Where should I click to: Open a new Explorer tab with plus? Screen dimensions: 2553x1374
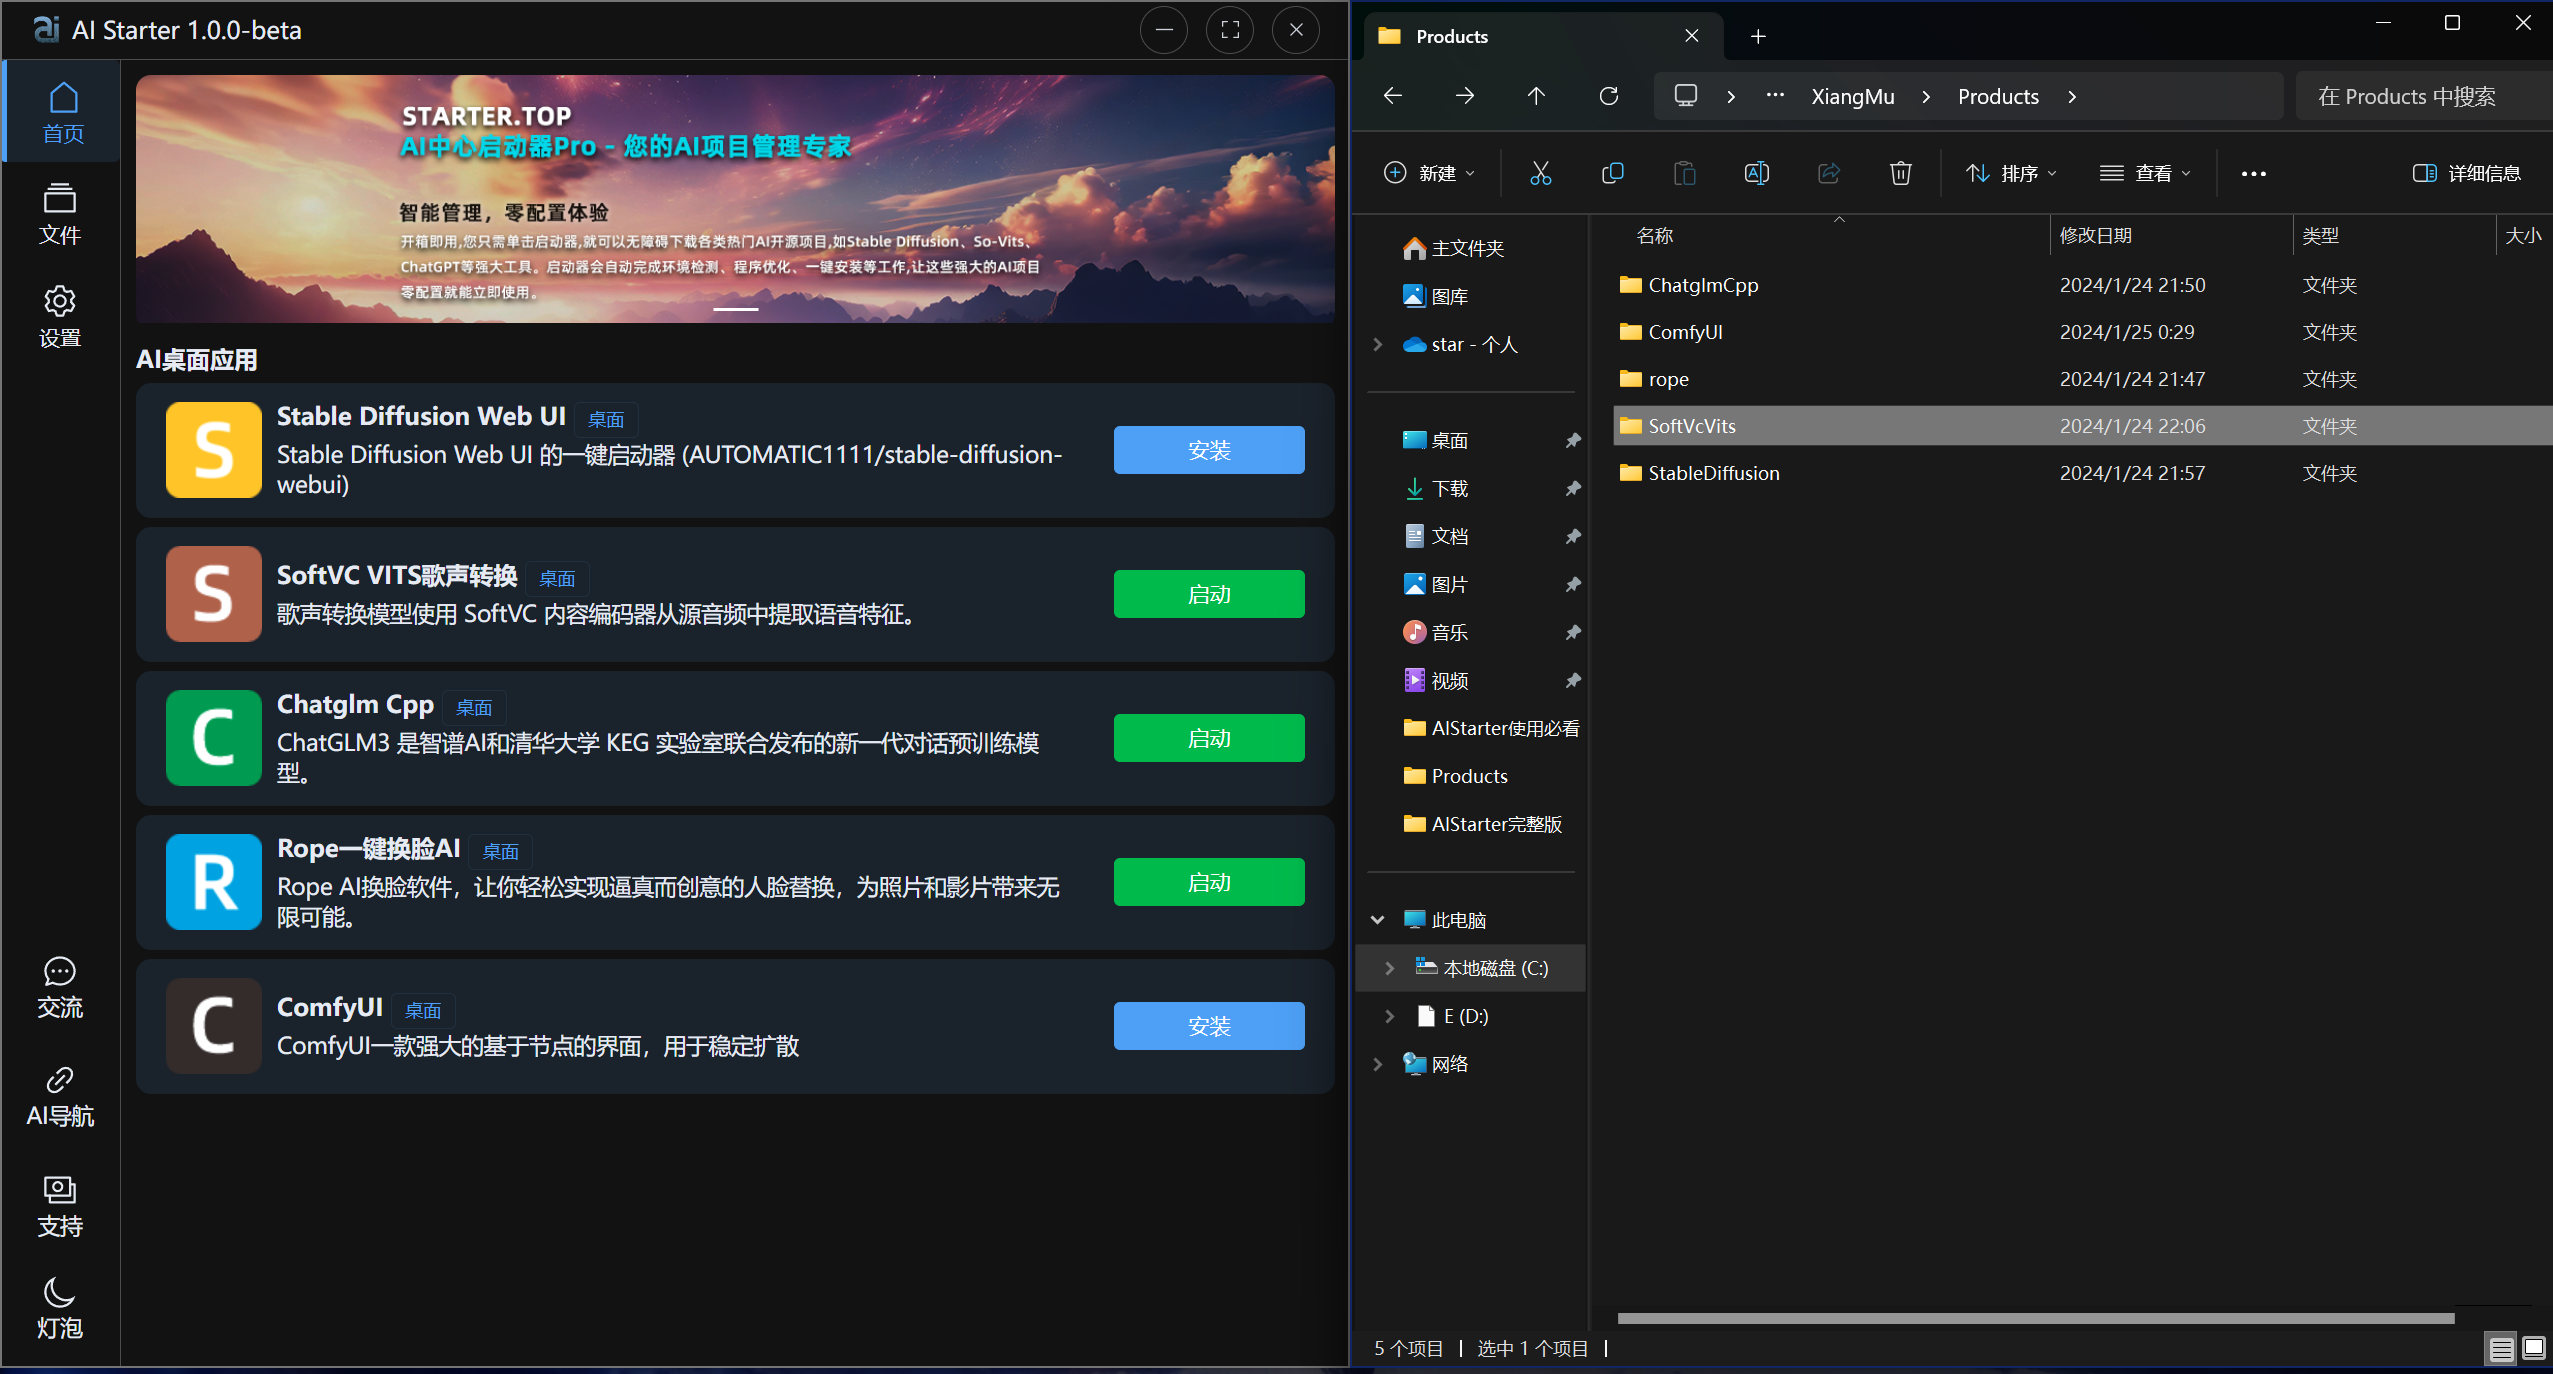pyautogui.click(x=1758, y=37)
